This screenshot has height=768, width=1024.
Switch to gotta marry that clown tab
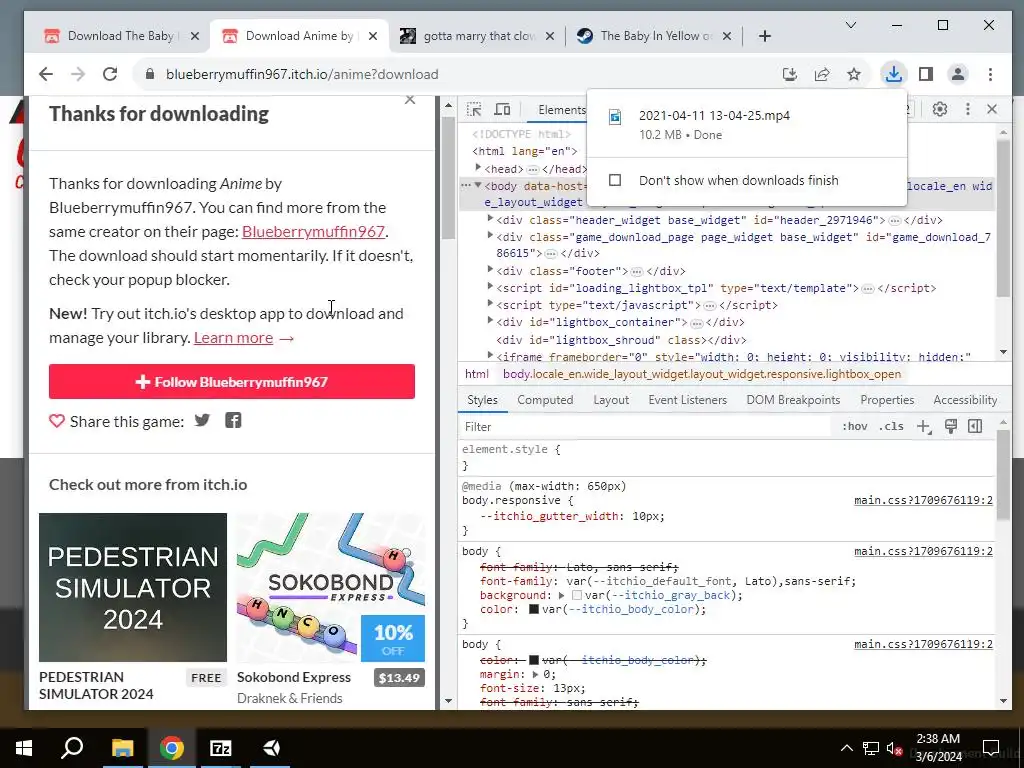click(477, 36)
